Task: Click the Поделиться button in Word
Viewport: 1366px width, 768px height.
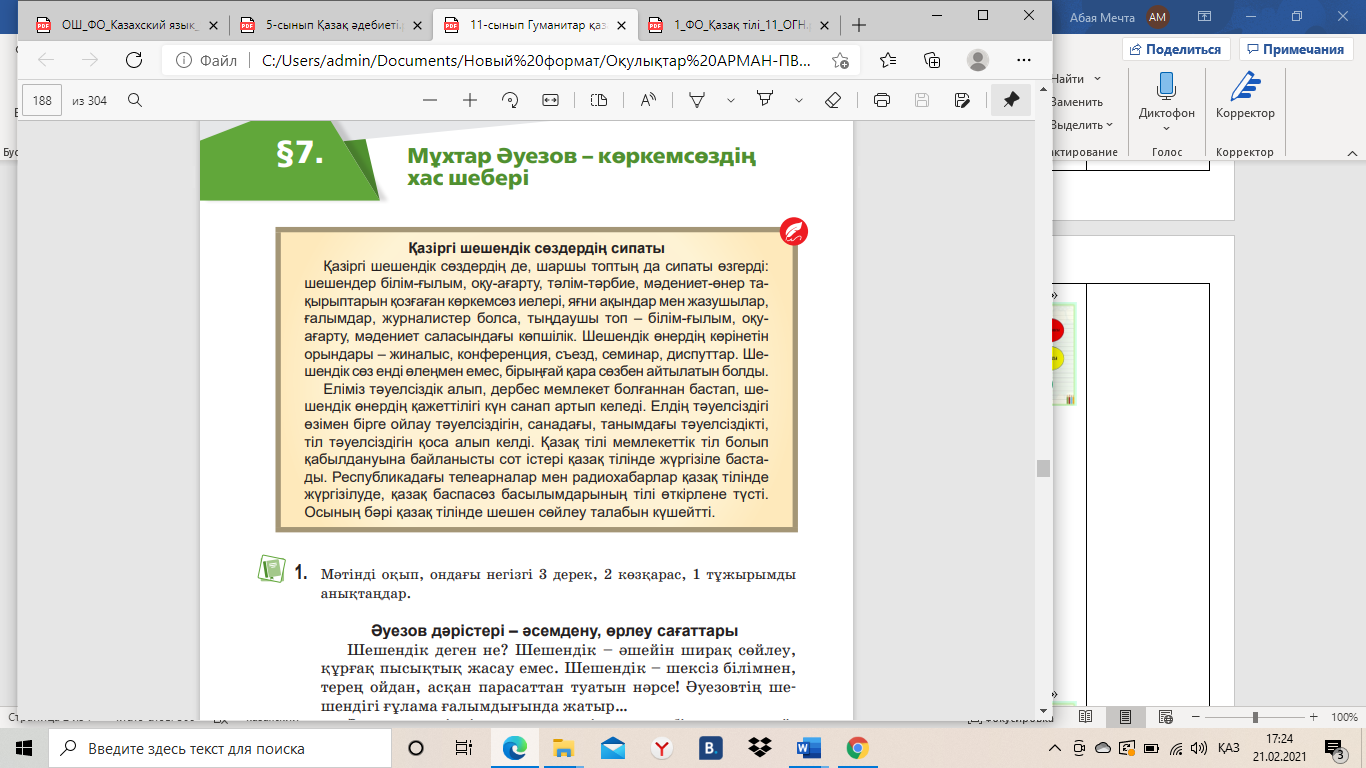Action: point(1176,49)
